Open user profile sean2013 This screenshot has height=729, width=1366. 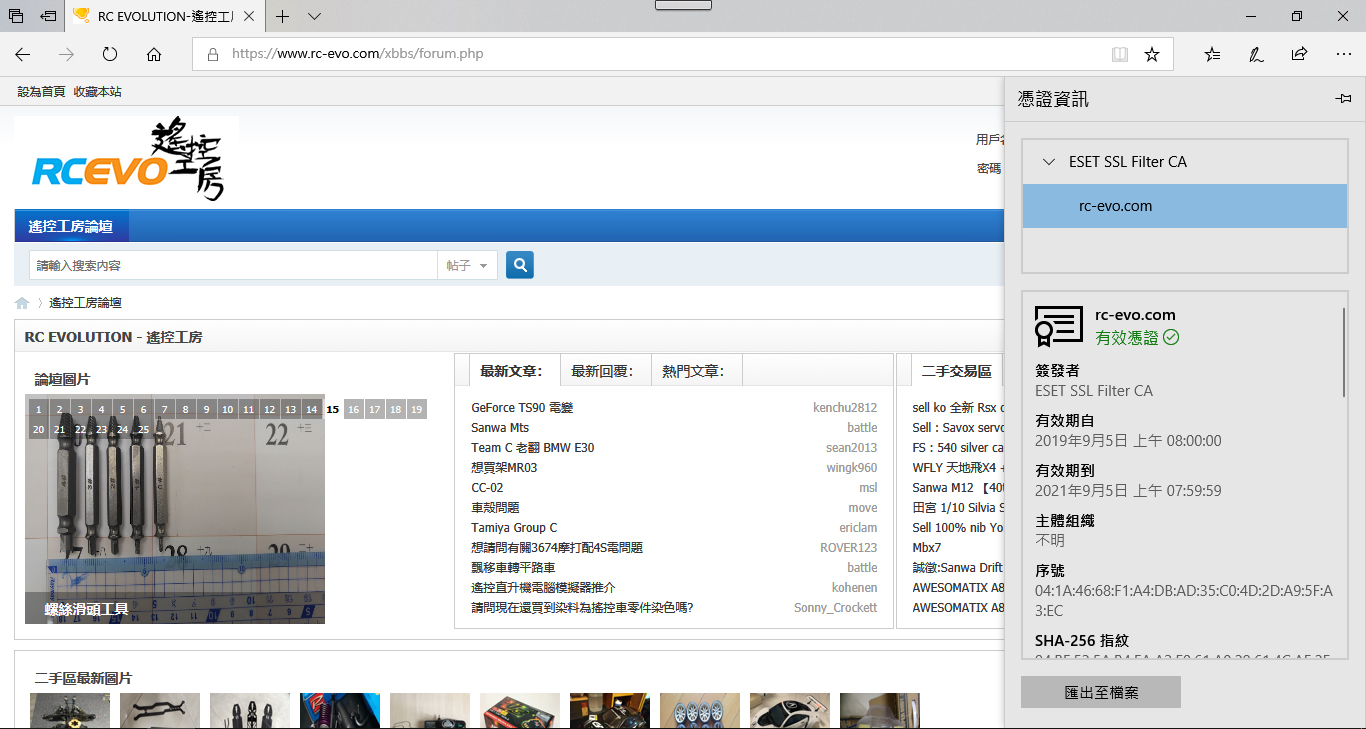(x=851, y=448)
